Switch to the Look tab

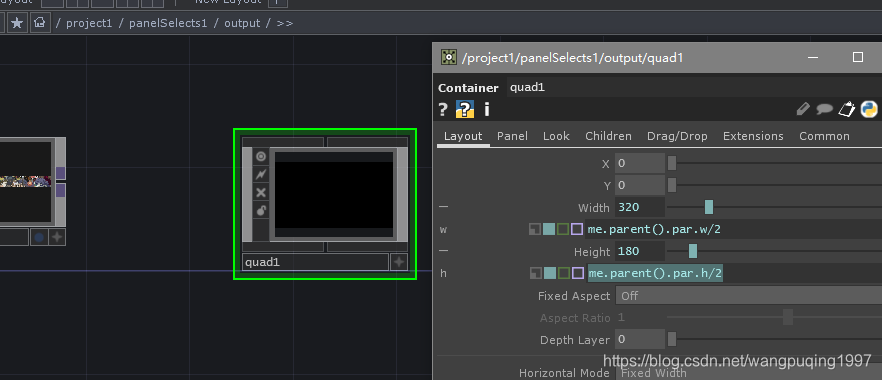click(x=556, y=136)
